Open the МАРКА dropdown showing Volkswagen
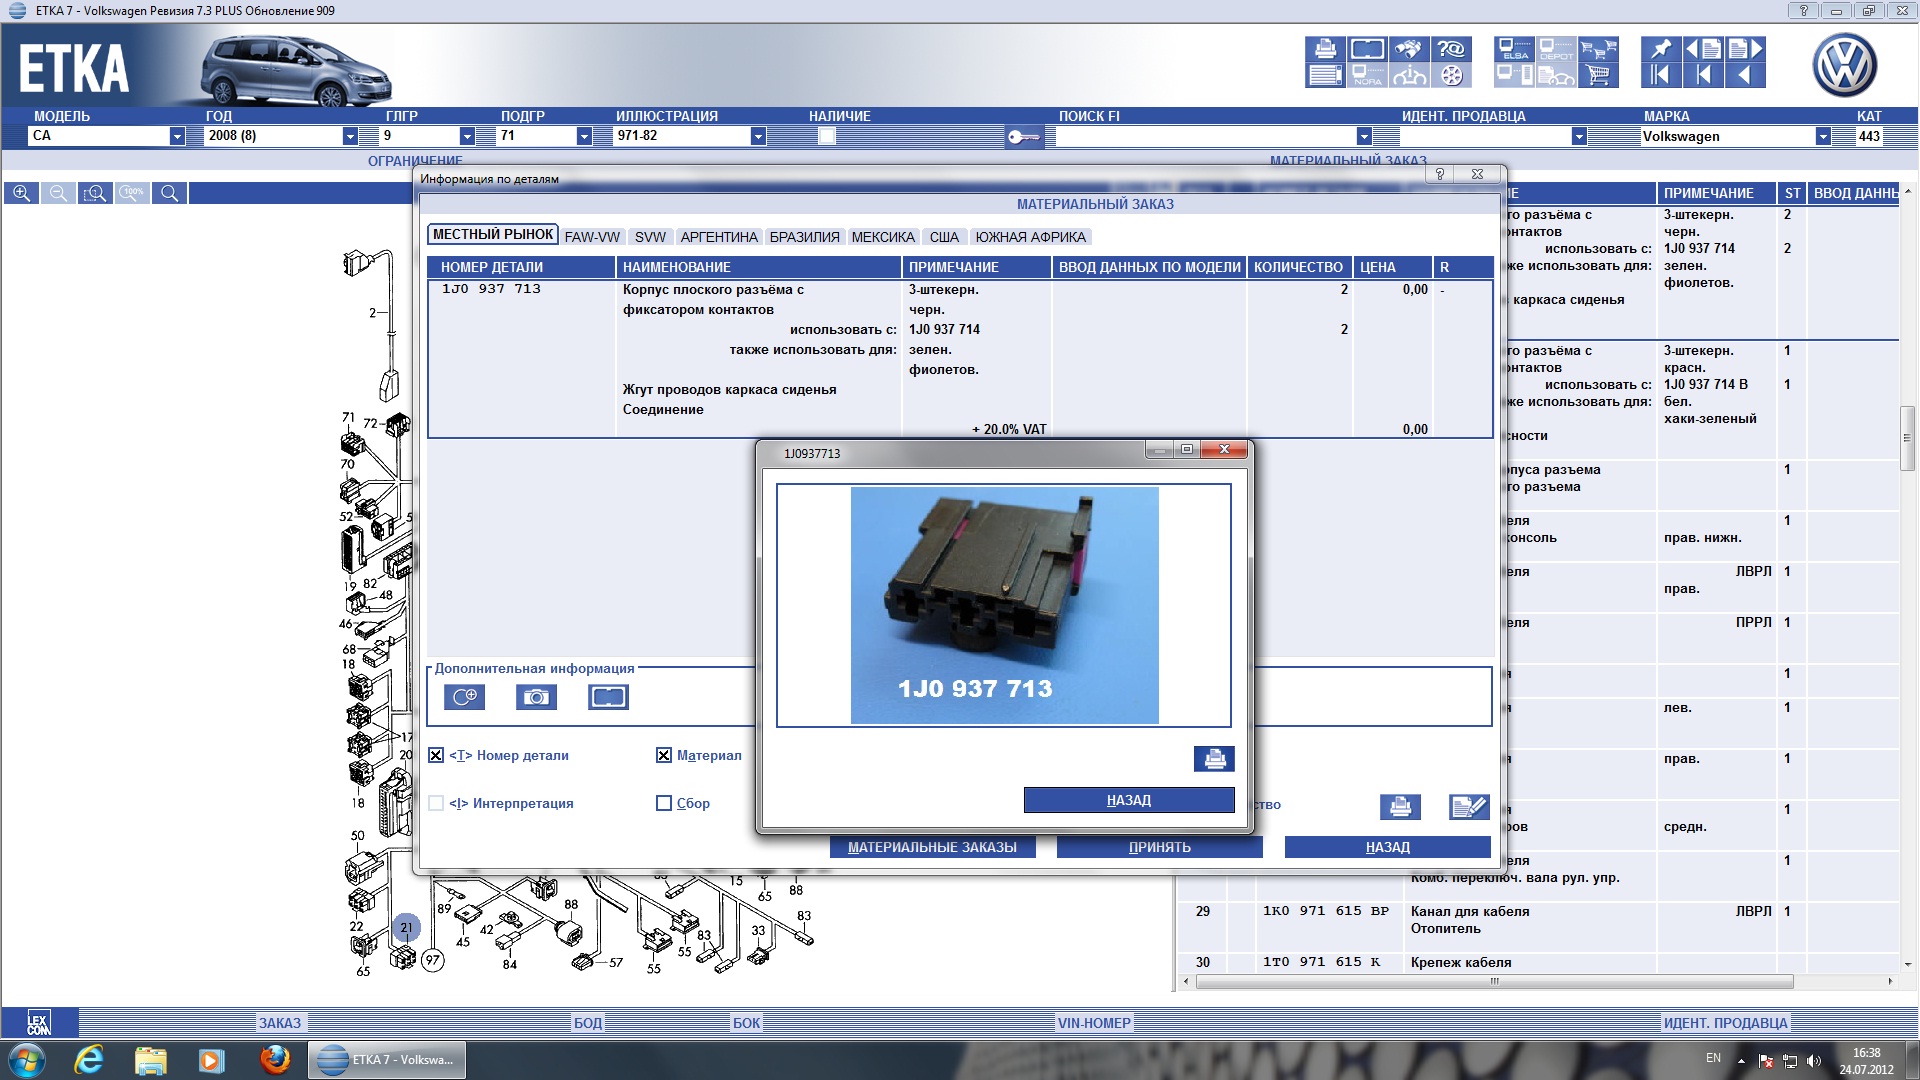Screen dimensions: 1920x1080 tap(1823, 136)
